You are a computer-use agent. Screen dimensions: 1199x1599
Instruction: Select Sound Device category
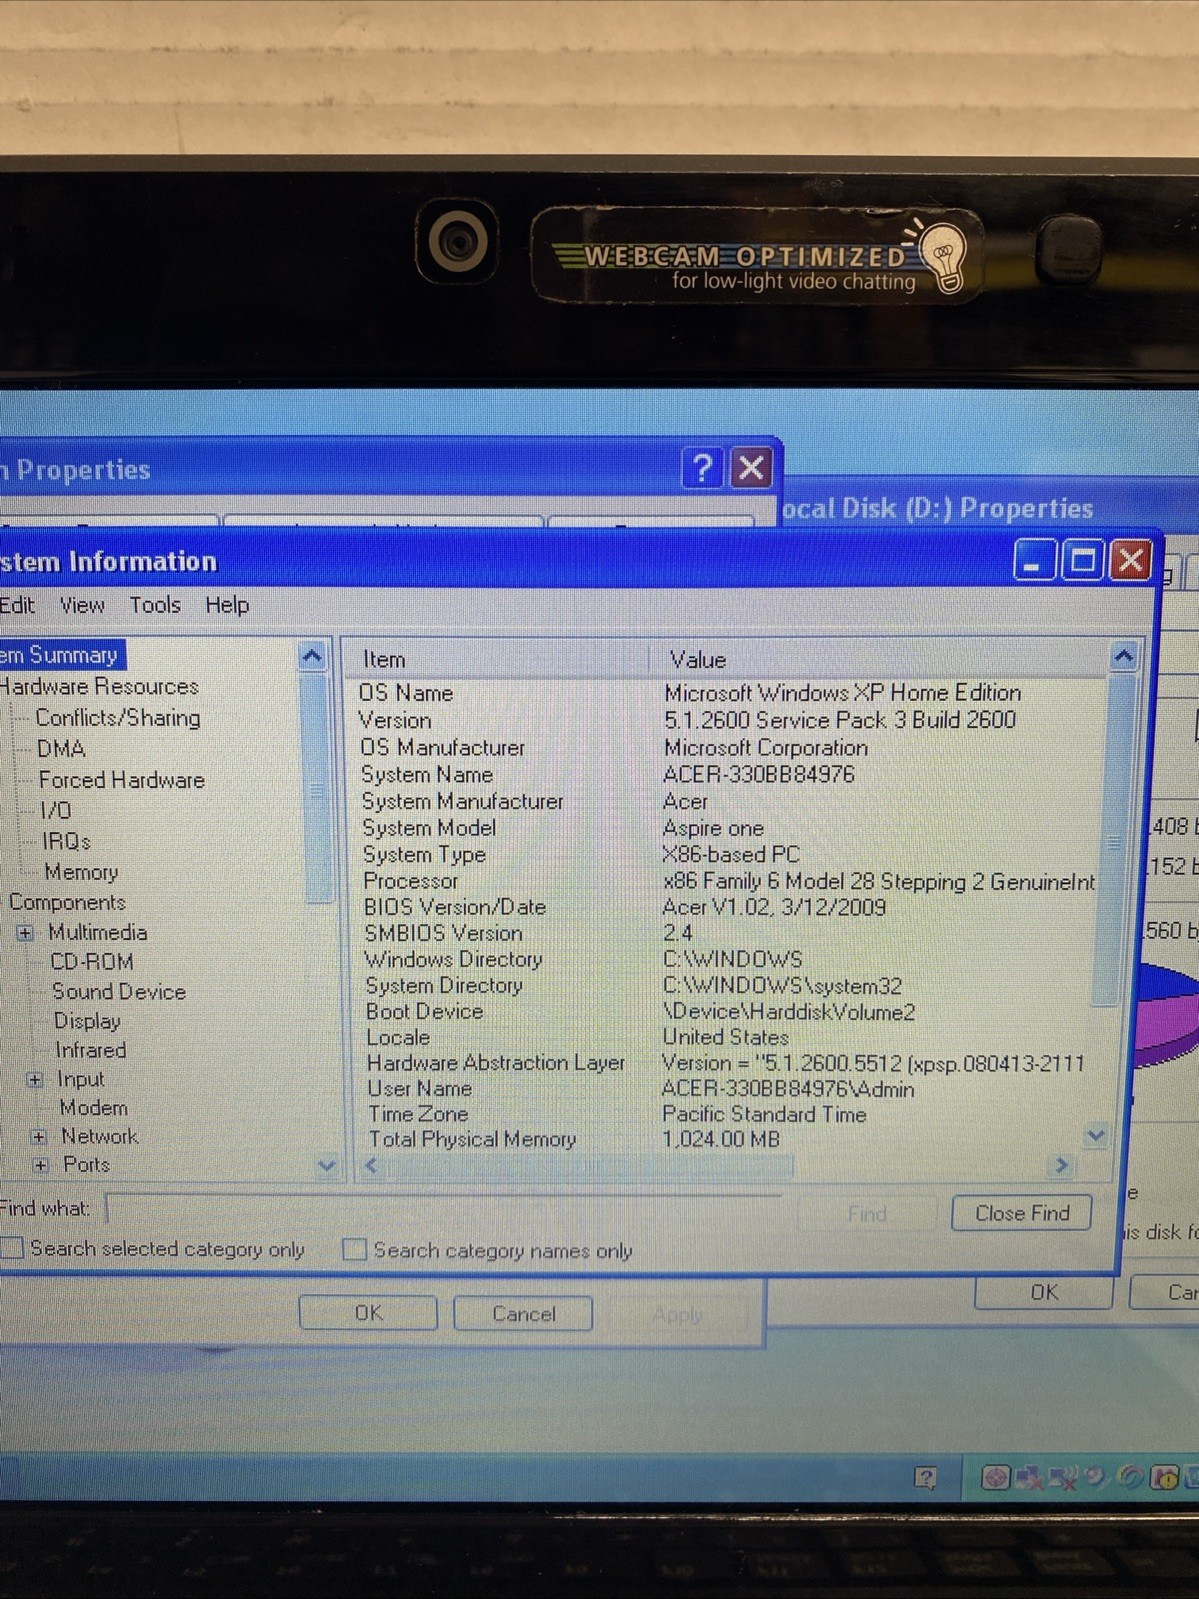119,992
